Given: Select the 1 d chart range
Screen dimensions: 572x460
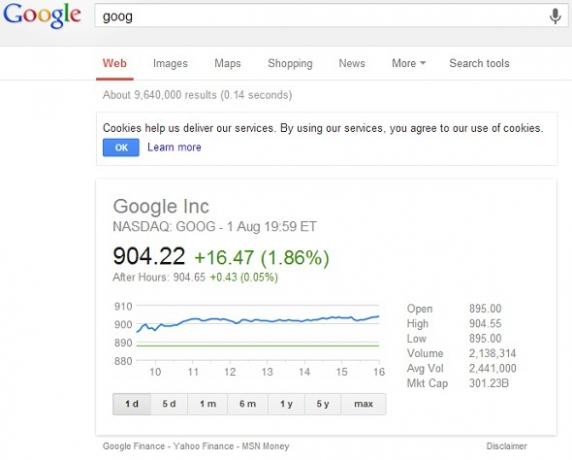Looking at the screenshot, I should 132,404.
